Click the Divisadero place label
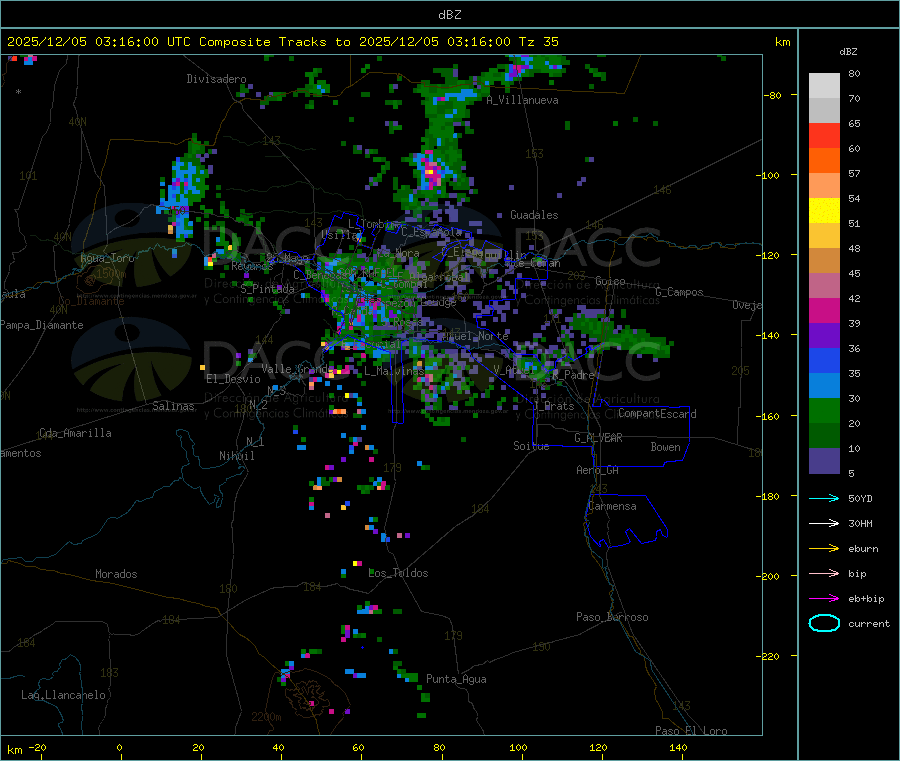The image size is (900, 761). (216, 79)
